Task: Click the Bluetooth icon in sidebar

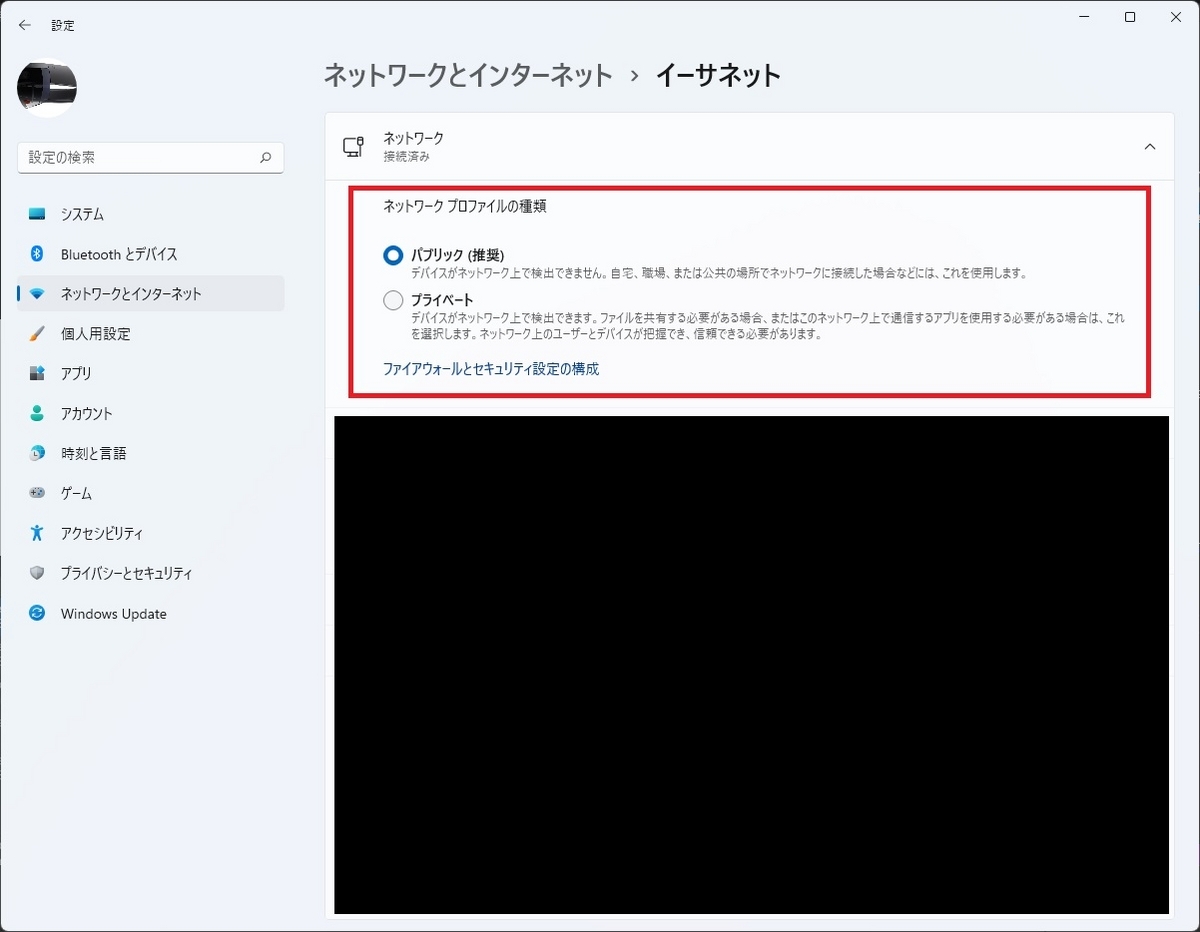Action: [x=37, y=254]
